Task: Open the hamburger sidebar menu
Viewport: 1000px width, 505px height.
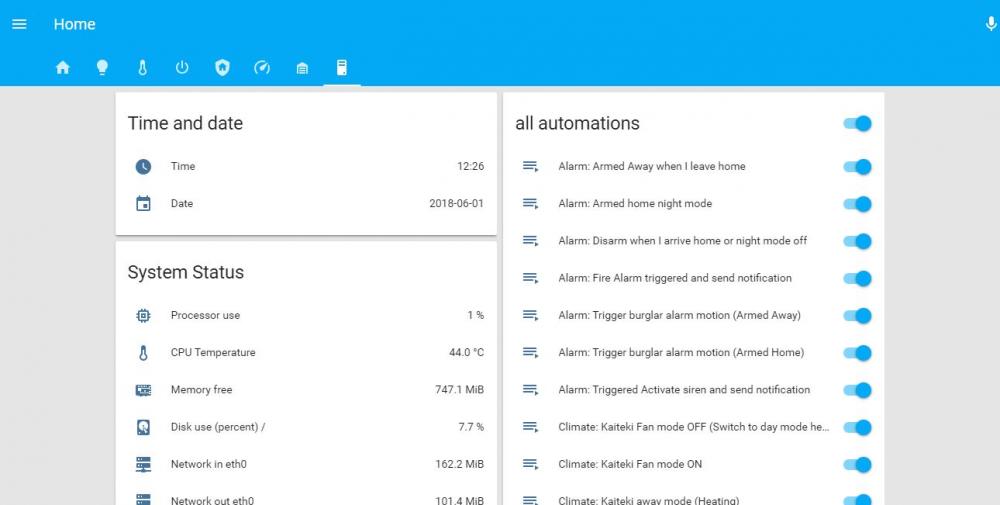Action: click(x=19, y=24)
